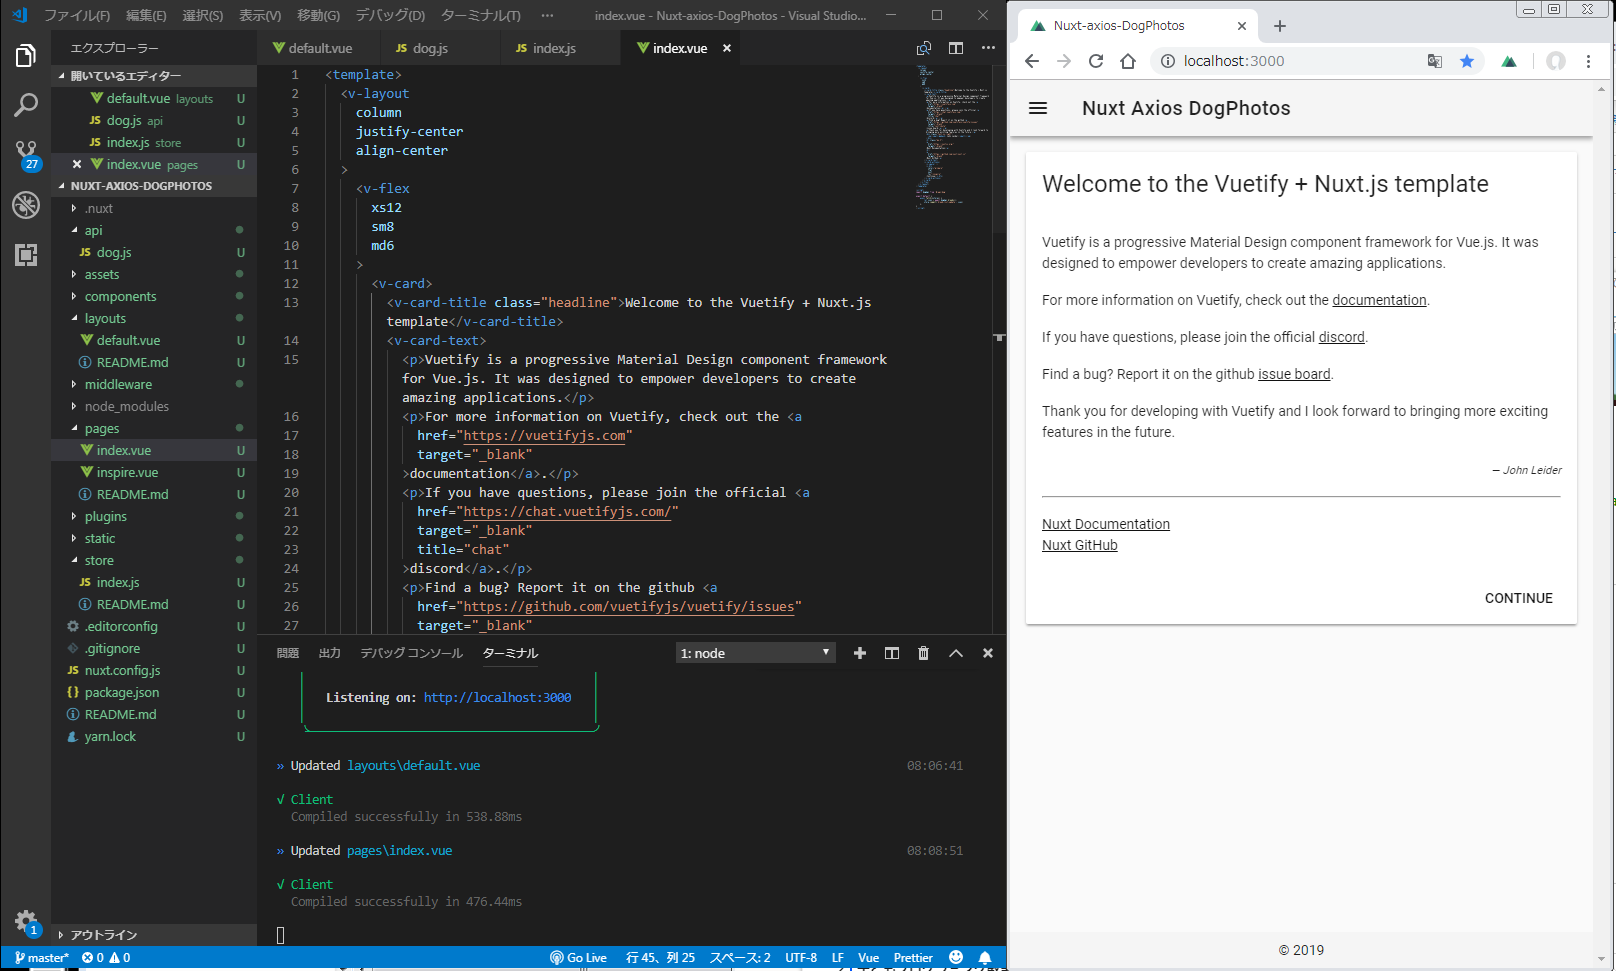Open the Chrome three-dot menu
Screen dimensions: 1616x971
click(x=1588, y=61)
